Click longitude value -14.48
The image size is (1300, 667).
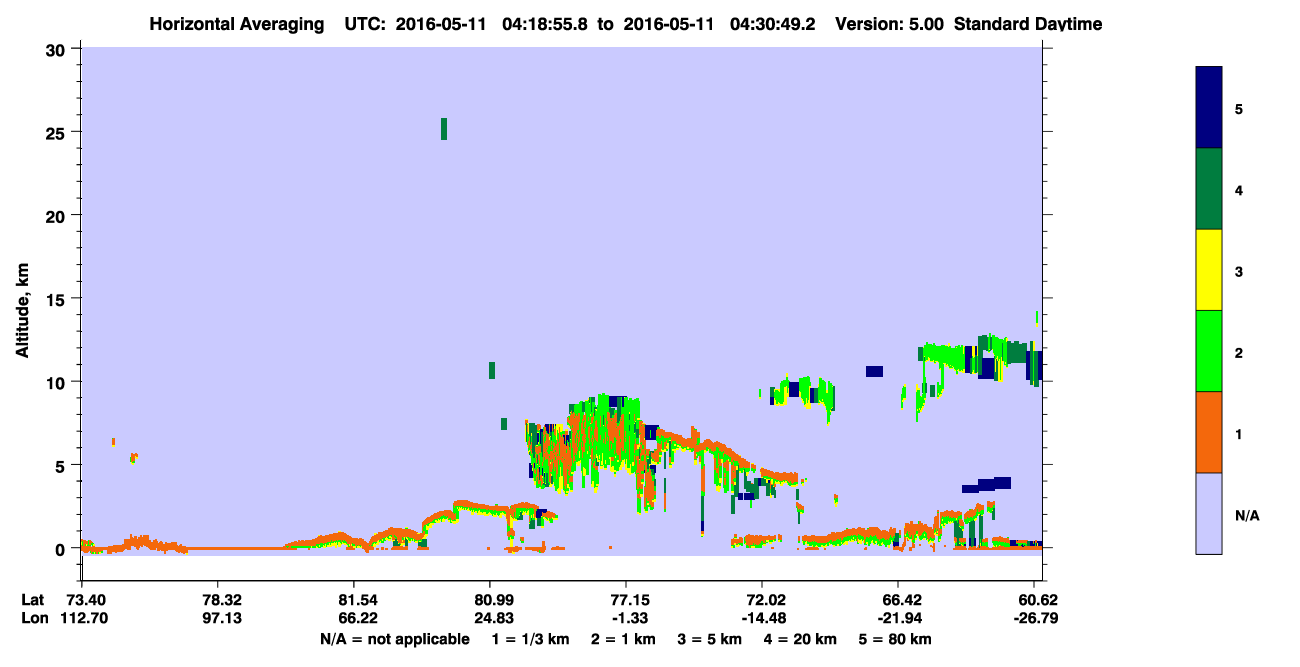[x=762, y=618]
